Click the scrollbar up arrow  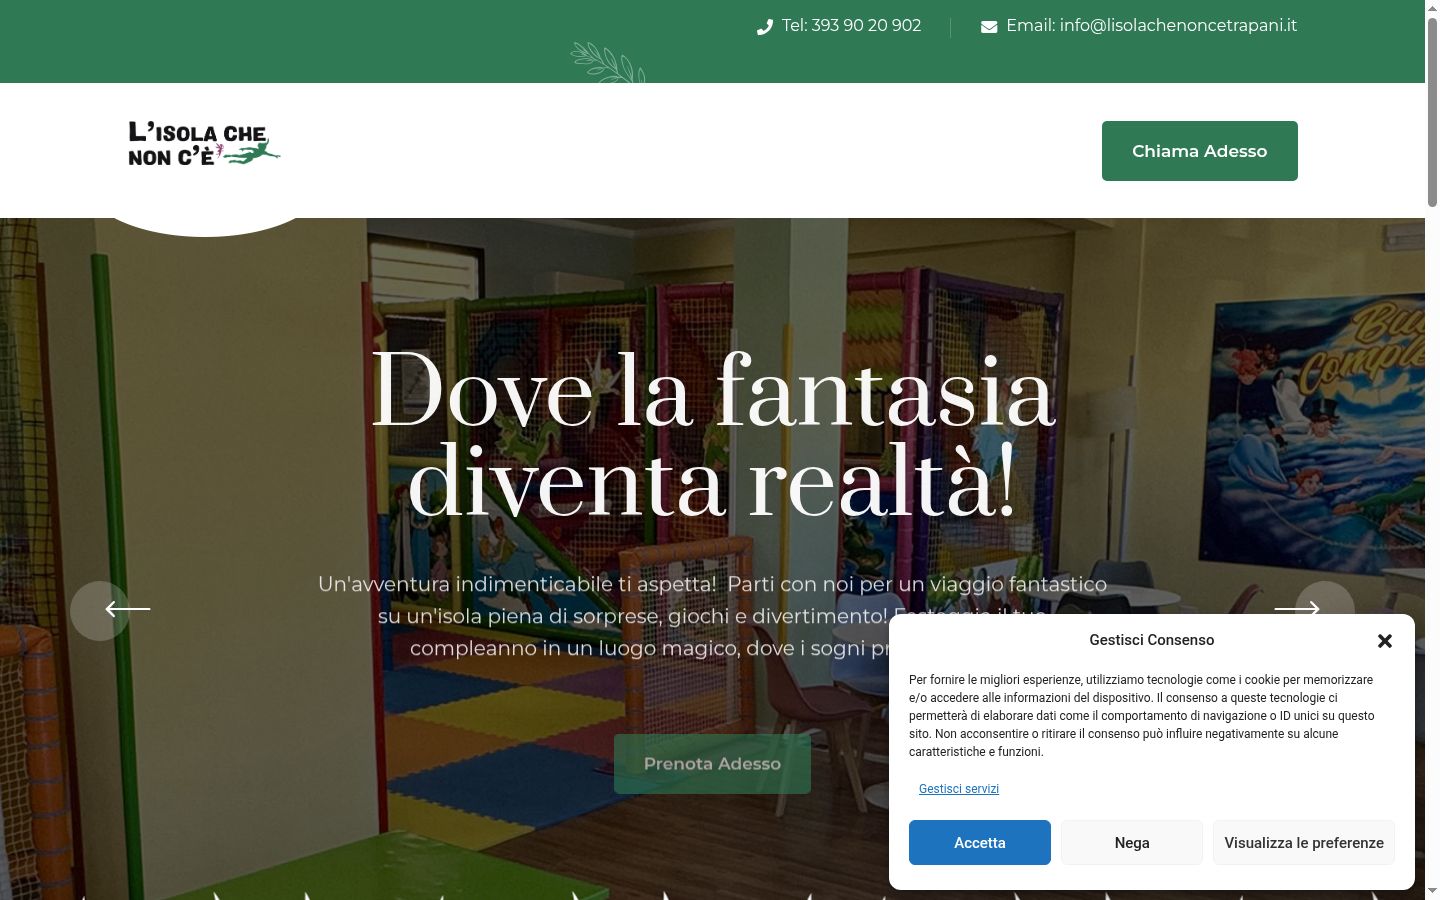click(x=1432, y=8)
